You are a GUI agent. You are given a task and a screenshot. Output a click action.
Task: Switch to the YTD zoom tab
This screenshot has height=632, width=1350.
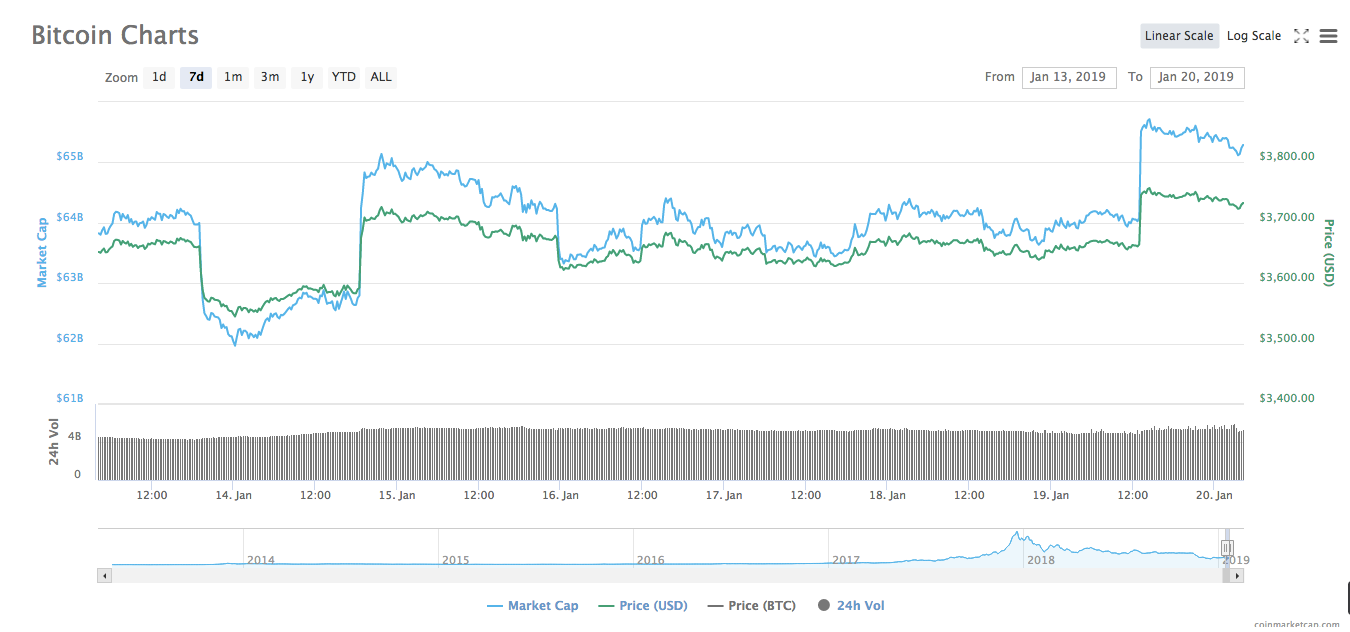[343, 77]
